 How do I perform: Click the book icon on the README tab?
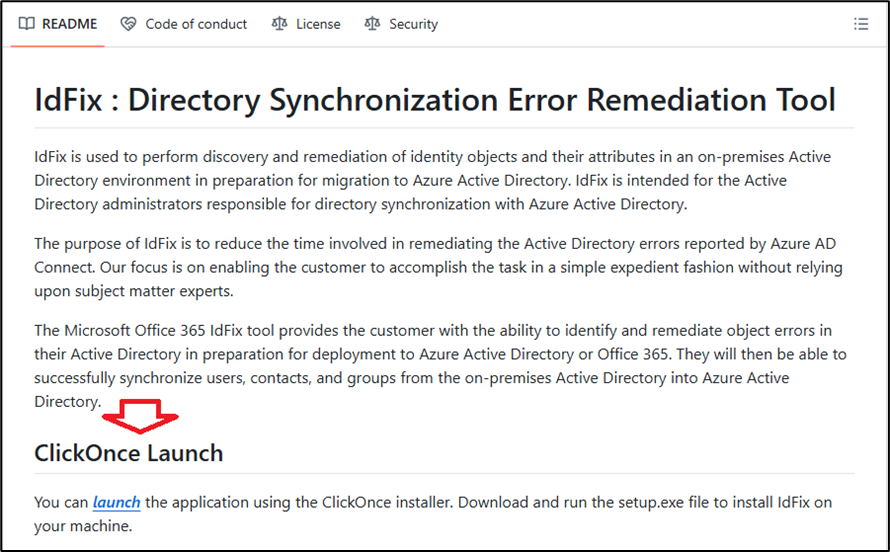point(27,24)
